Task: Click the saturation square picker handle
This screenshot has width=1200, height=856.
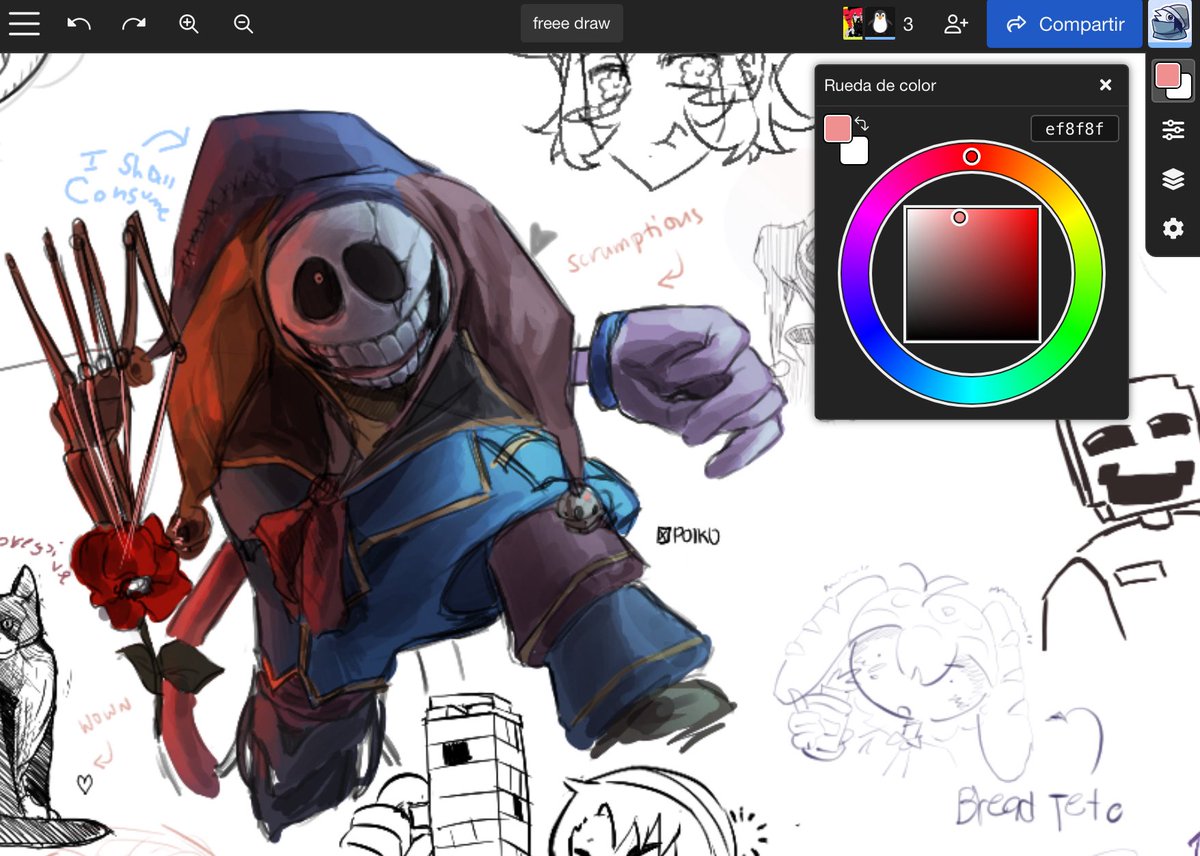Action: [x=959, y=217]
